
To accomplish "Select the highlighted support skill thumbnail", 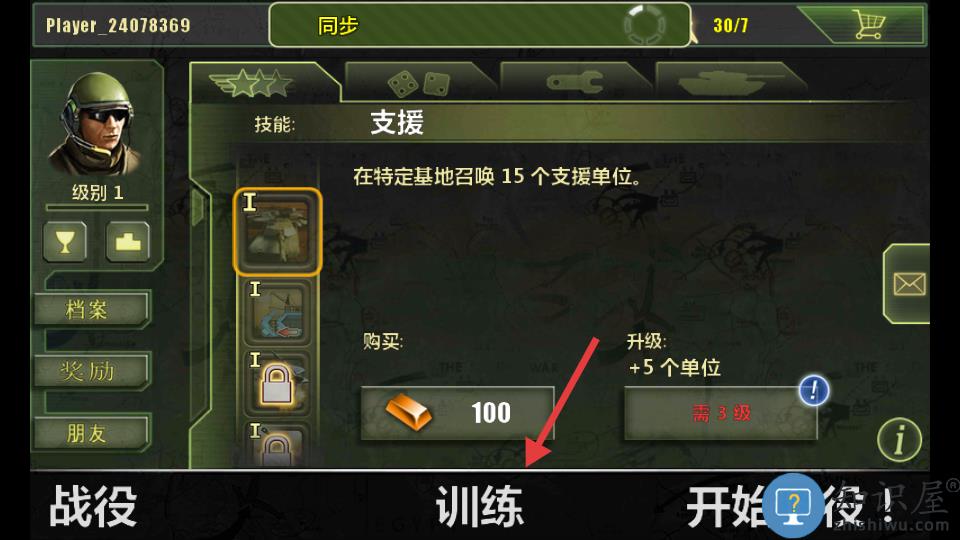I will (x=277, y=231).
